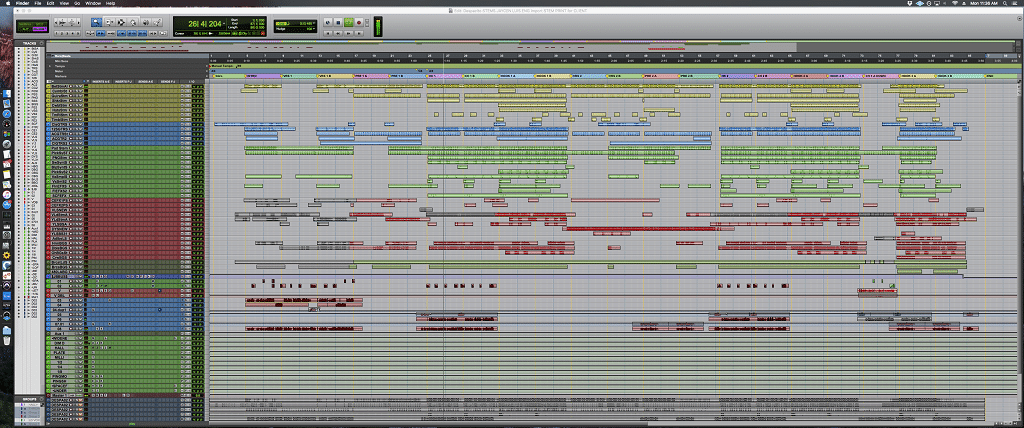Click Return to Zero transport button
Screen dimensions: 1024x428
click(328, 33)
